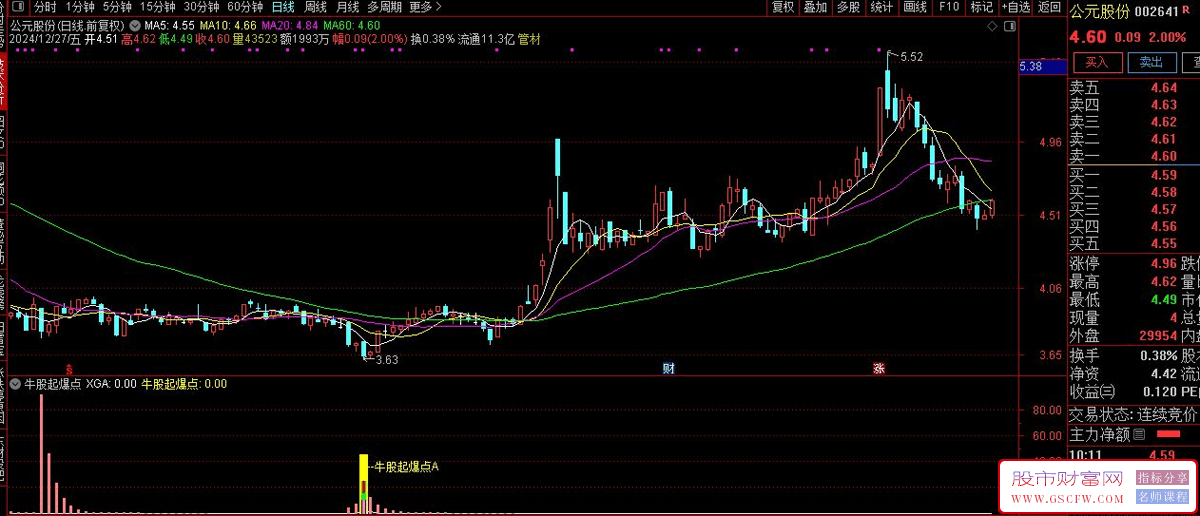
Task: Toggle the panel icon left of 分时
Action: 20,7
